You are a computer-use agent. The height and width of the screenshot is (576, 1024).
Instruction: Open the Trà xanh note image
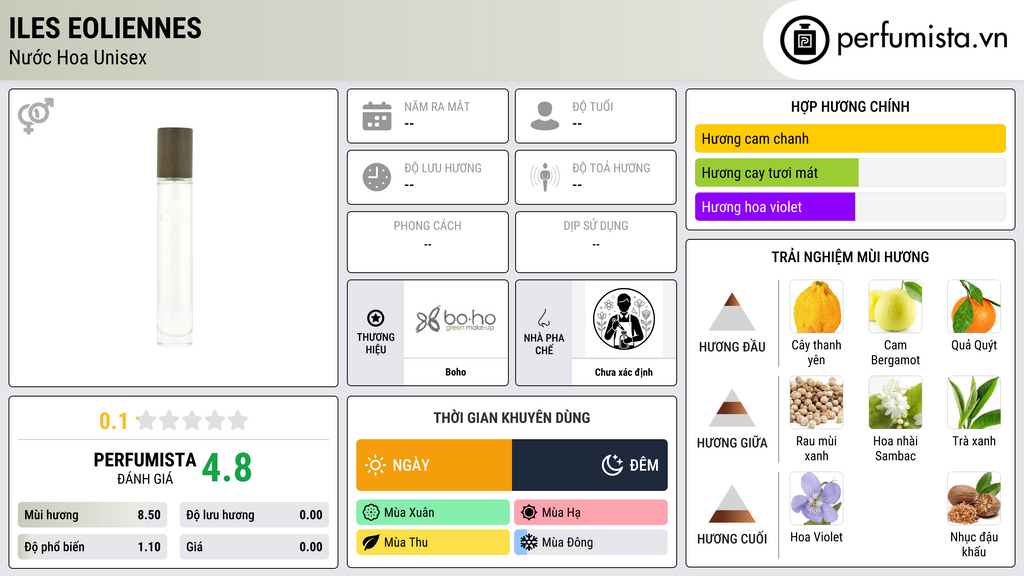974,402
